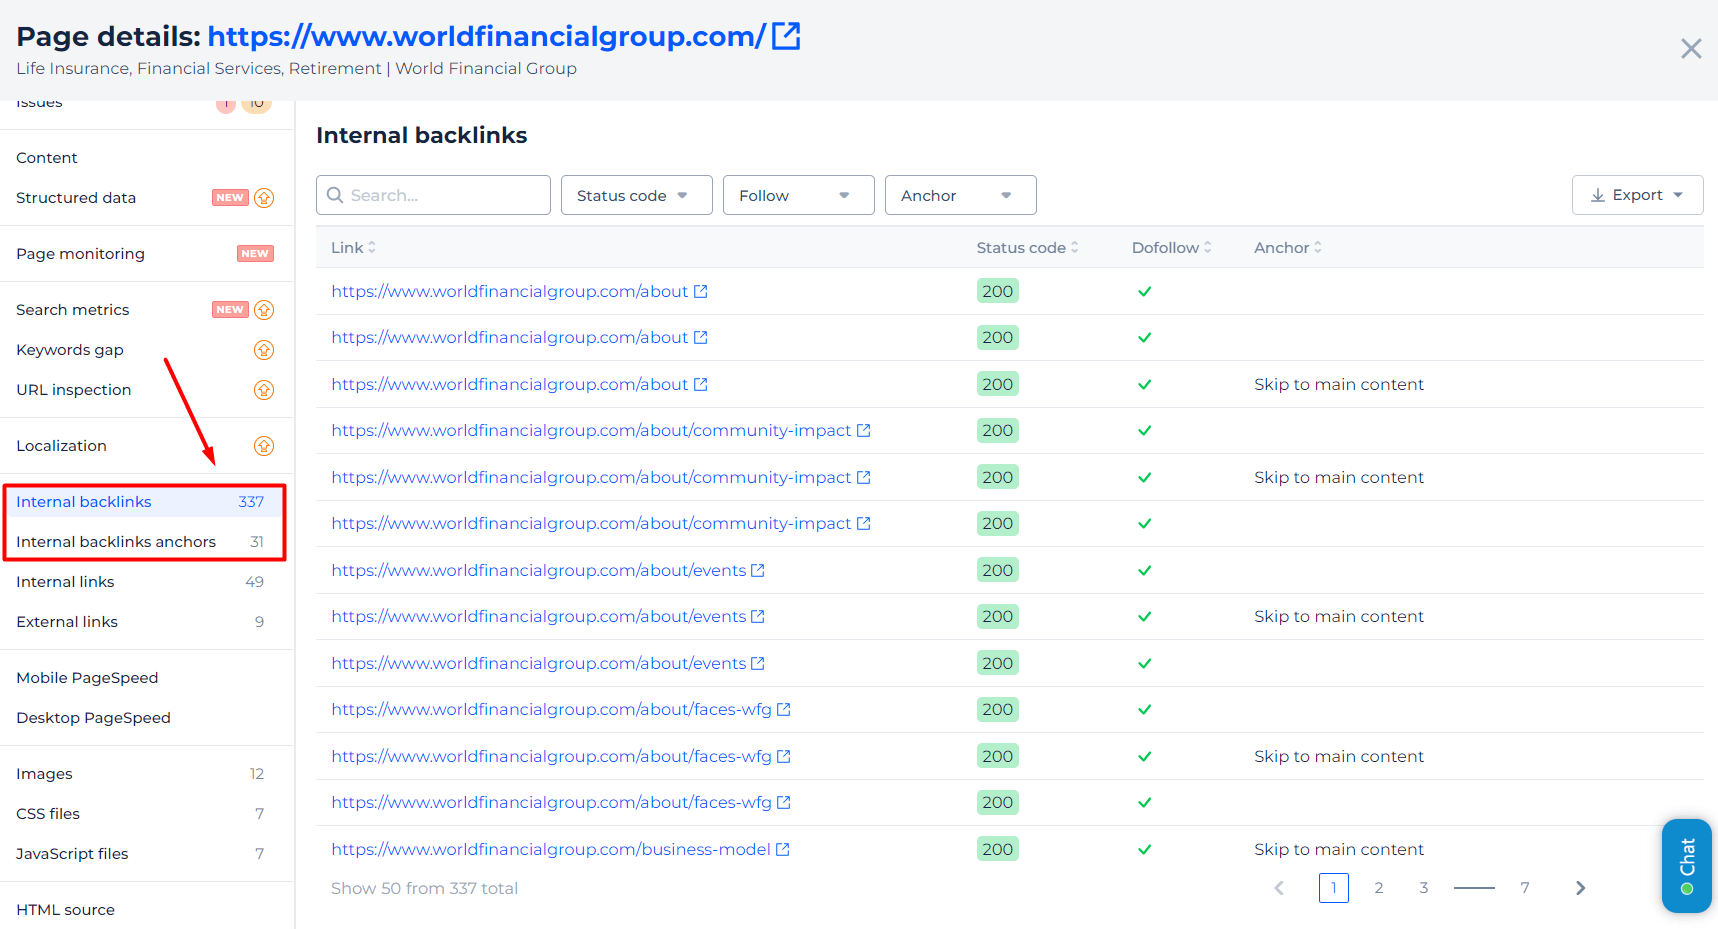
Task: Click upgrade icon next to URL inspection
Action: coord(264,390)
